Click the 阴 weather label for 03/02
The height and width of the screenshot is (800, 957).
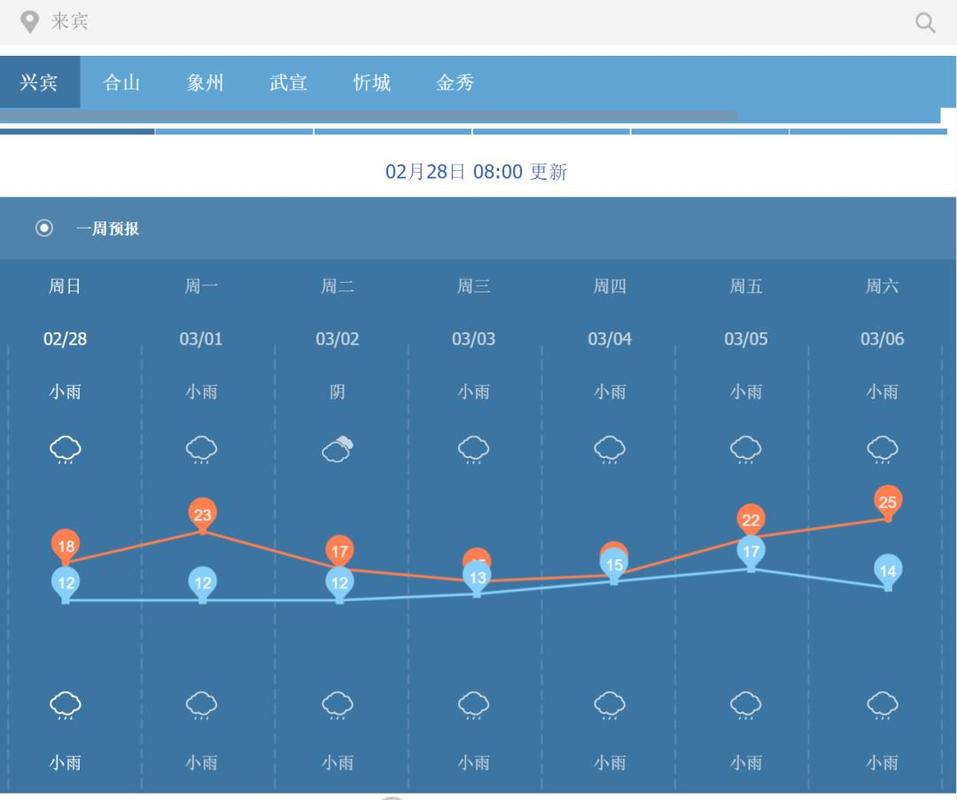click(338, 391)
